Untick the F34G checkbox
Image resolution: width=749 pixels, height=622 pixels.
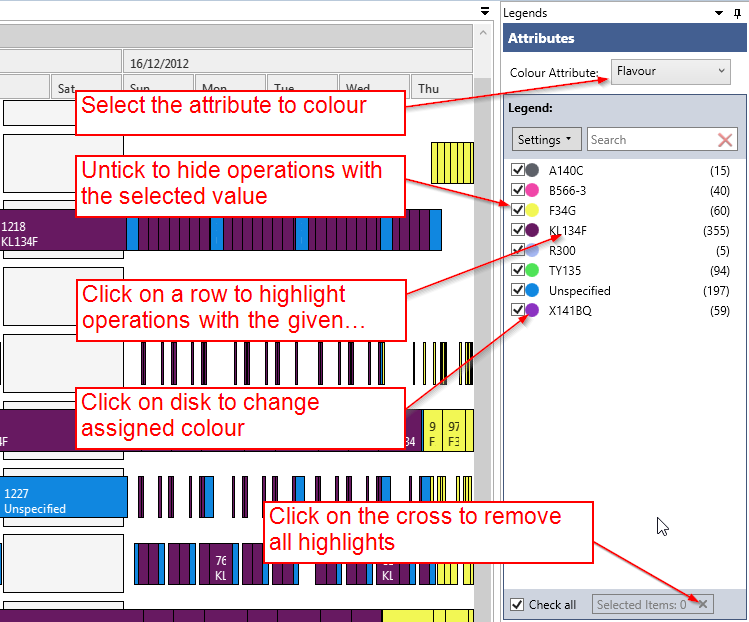click(x=518, y=211)
